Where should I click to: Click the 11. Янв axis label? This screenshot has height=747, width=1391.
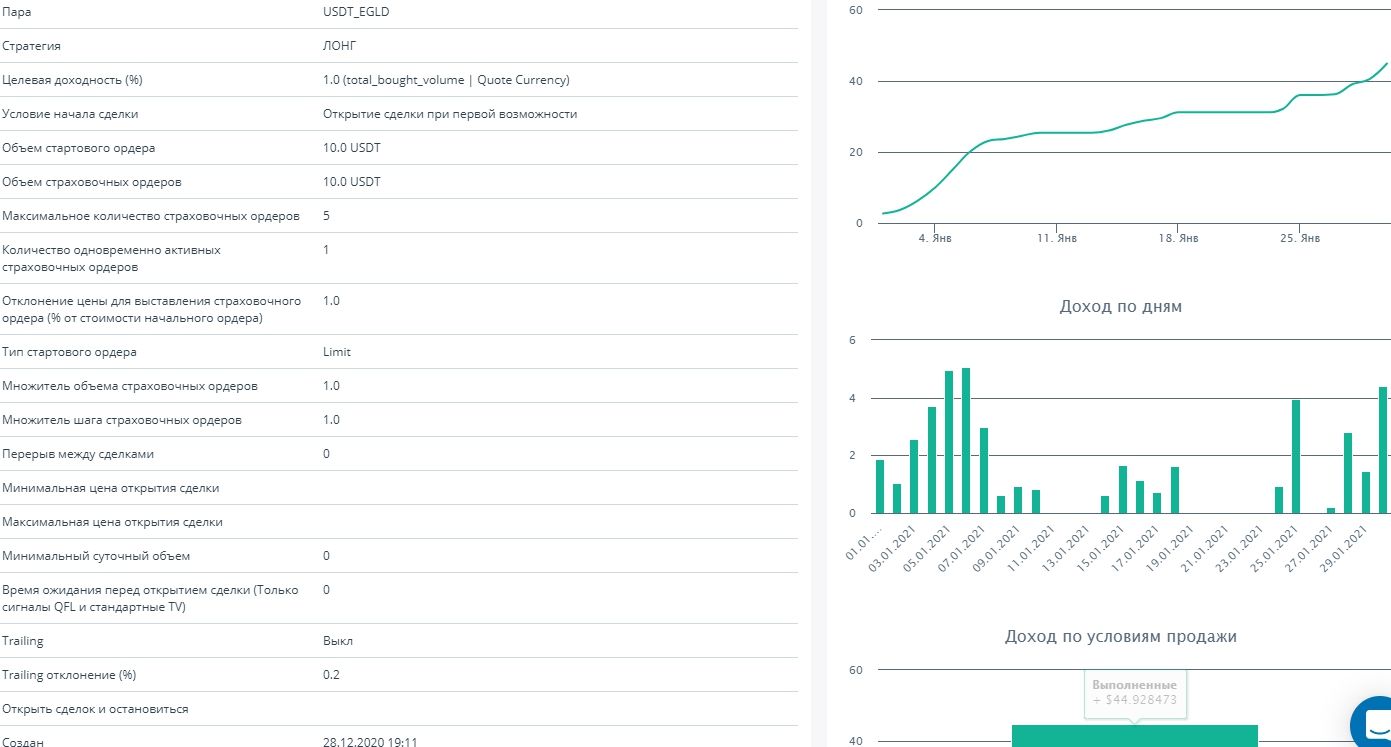[1057, 239]
